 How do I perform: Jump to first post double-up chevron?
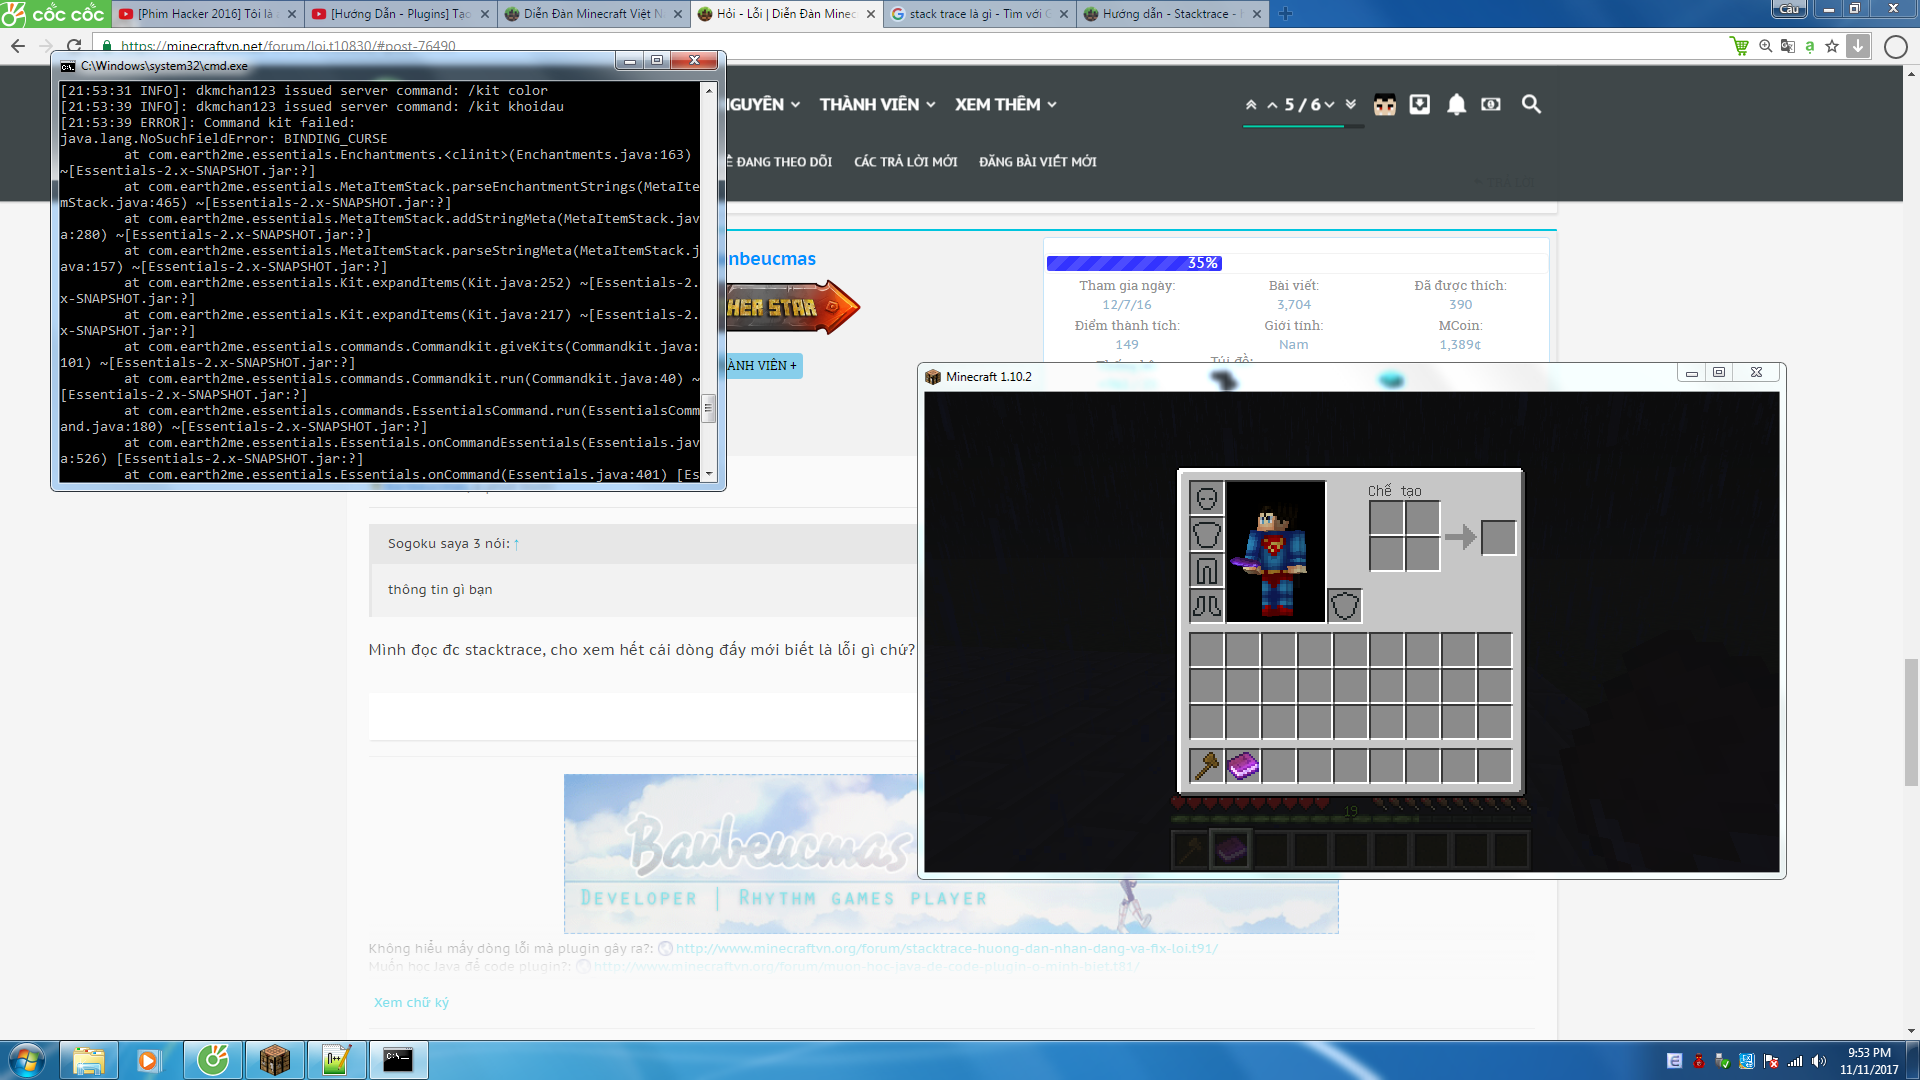point(1251,104)
